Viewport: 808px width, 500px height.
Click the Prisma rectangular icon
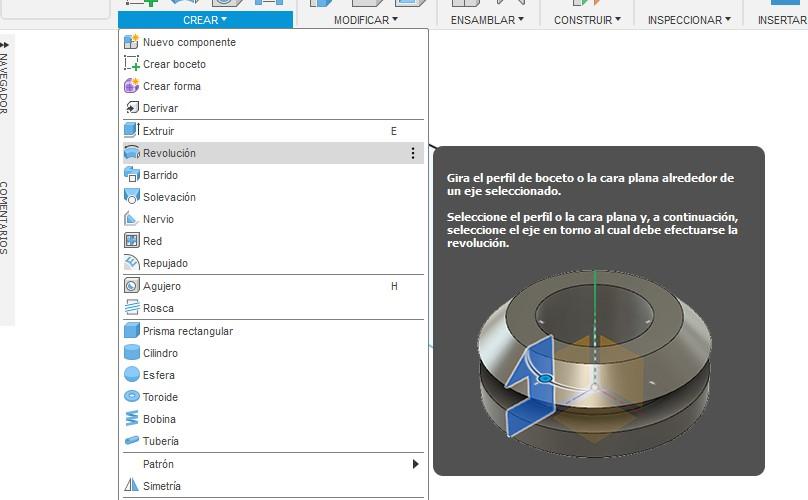(131, 330)
